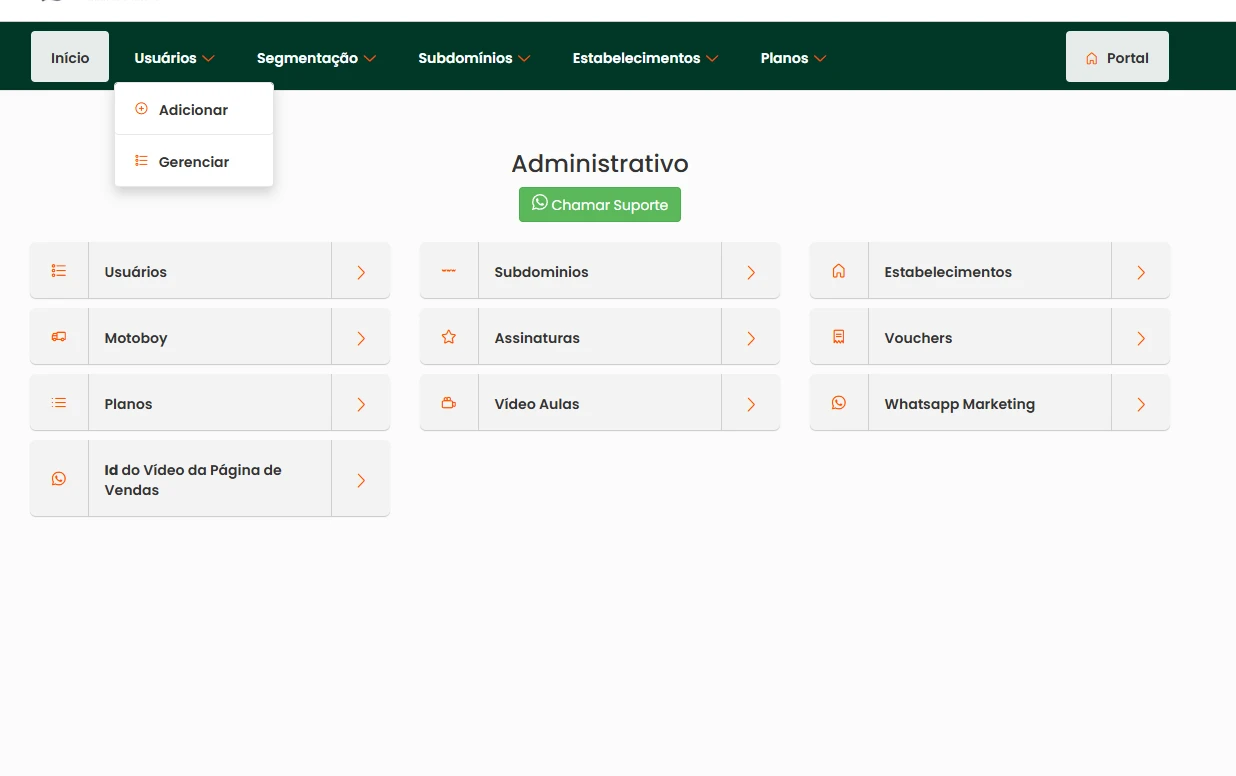This screenshot has width=1236, height=776.
Task: Click the delivery truck icon on Motoboy card
Action: (x=59, y=337)
